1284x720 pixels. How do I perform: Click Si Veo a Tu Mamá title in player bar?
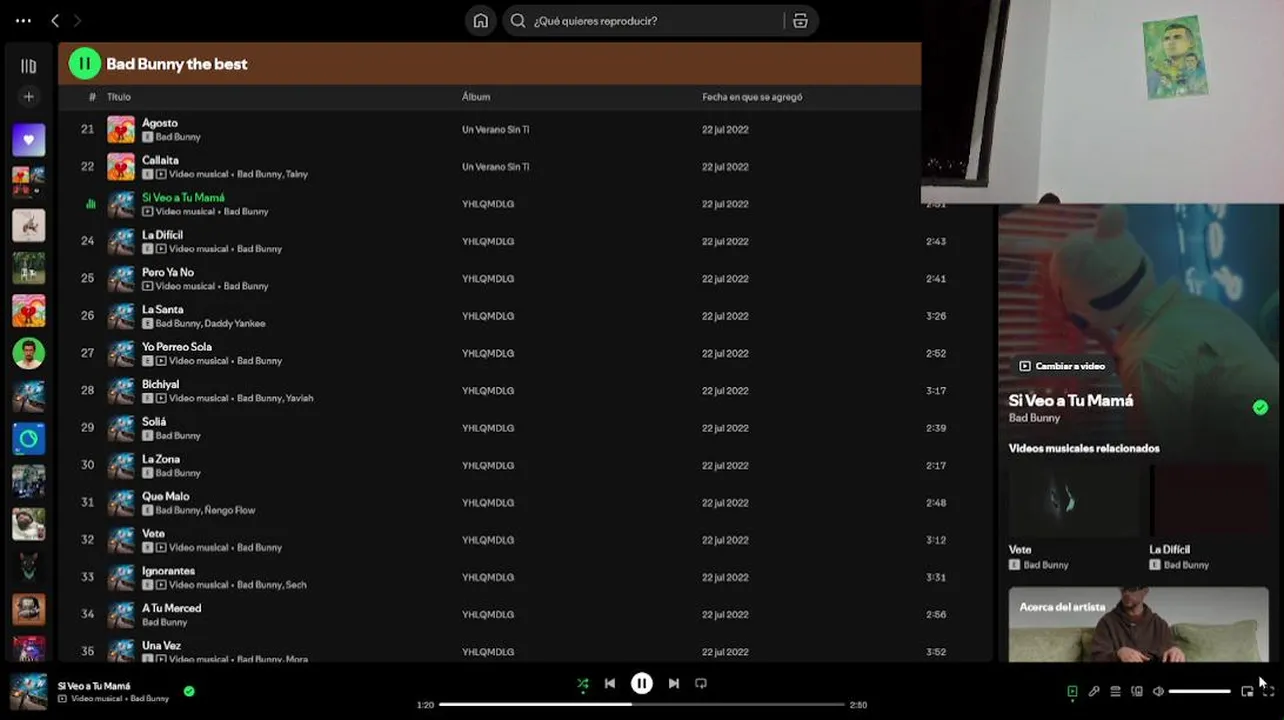pos(94,686)
